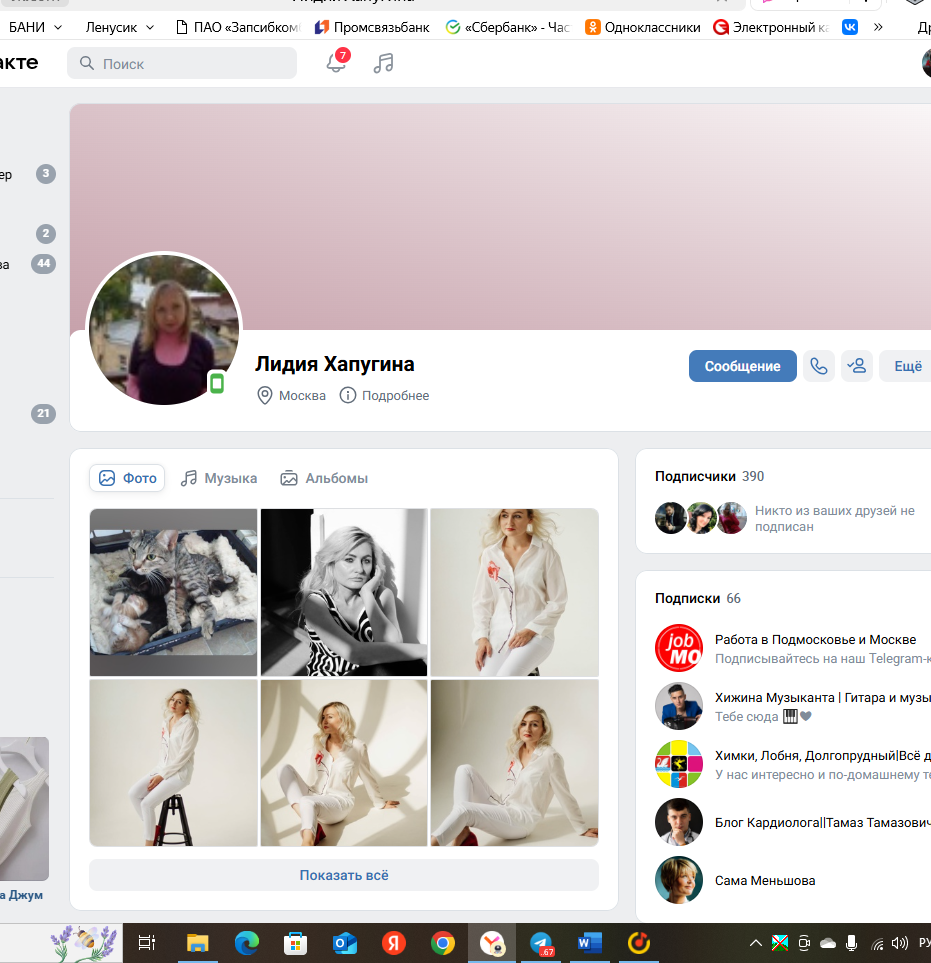Click the sidebar counter badge showing 3
Image resolution: width=931 pixels, height=963 pixels.
click(x=45, y=174)
